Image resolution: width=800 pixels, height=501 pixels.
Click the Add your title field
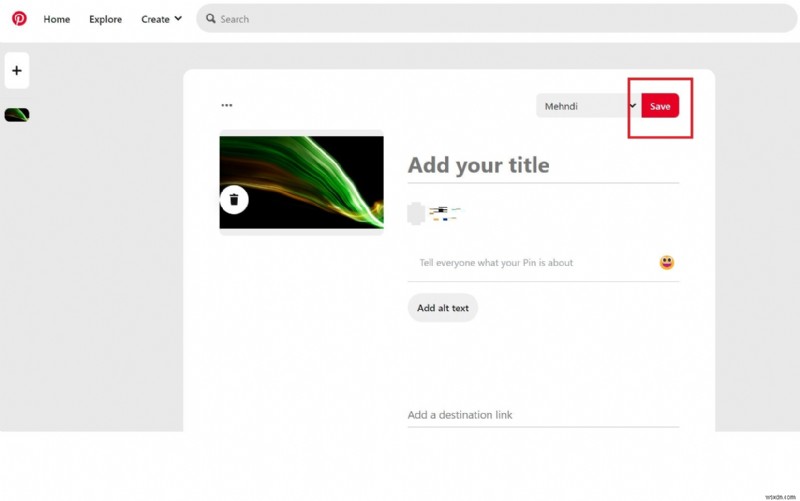tap(543, 165)
